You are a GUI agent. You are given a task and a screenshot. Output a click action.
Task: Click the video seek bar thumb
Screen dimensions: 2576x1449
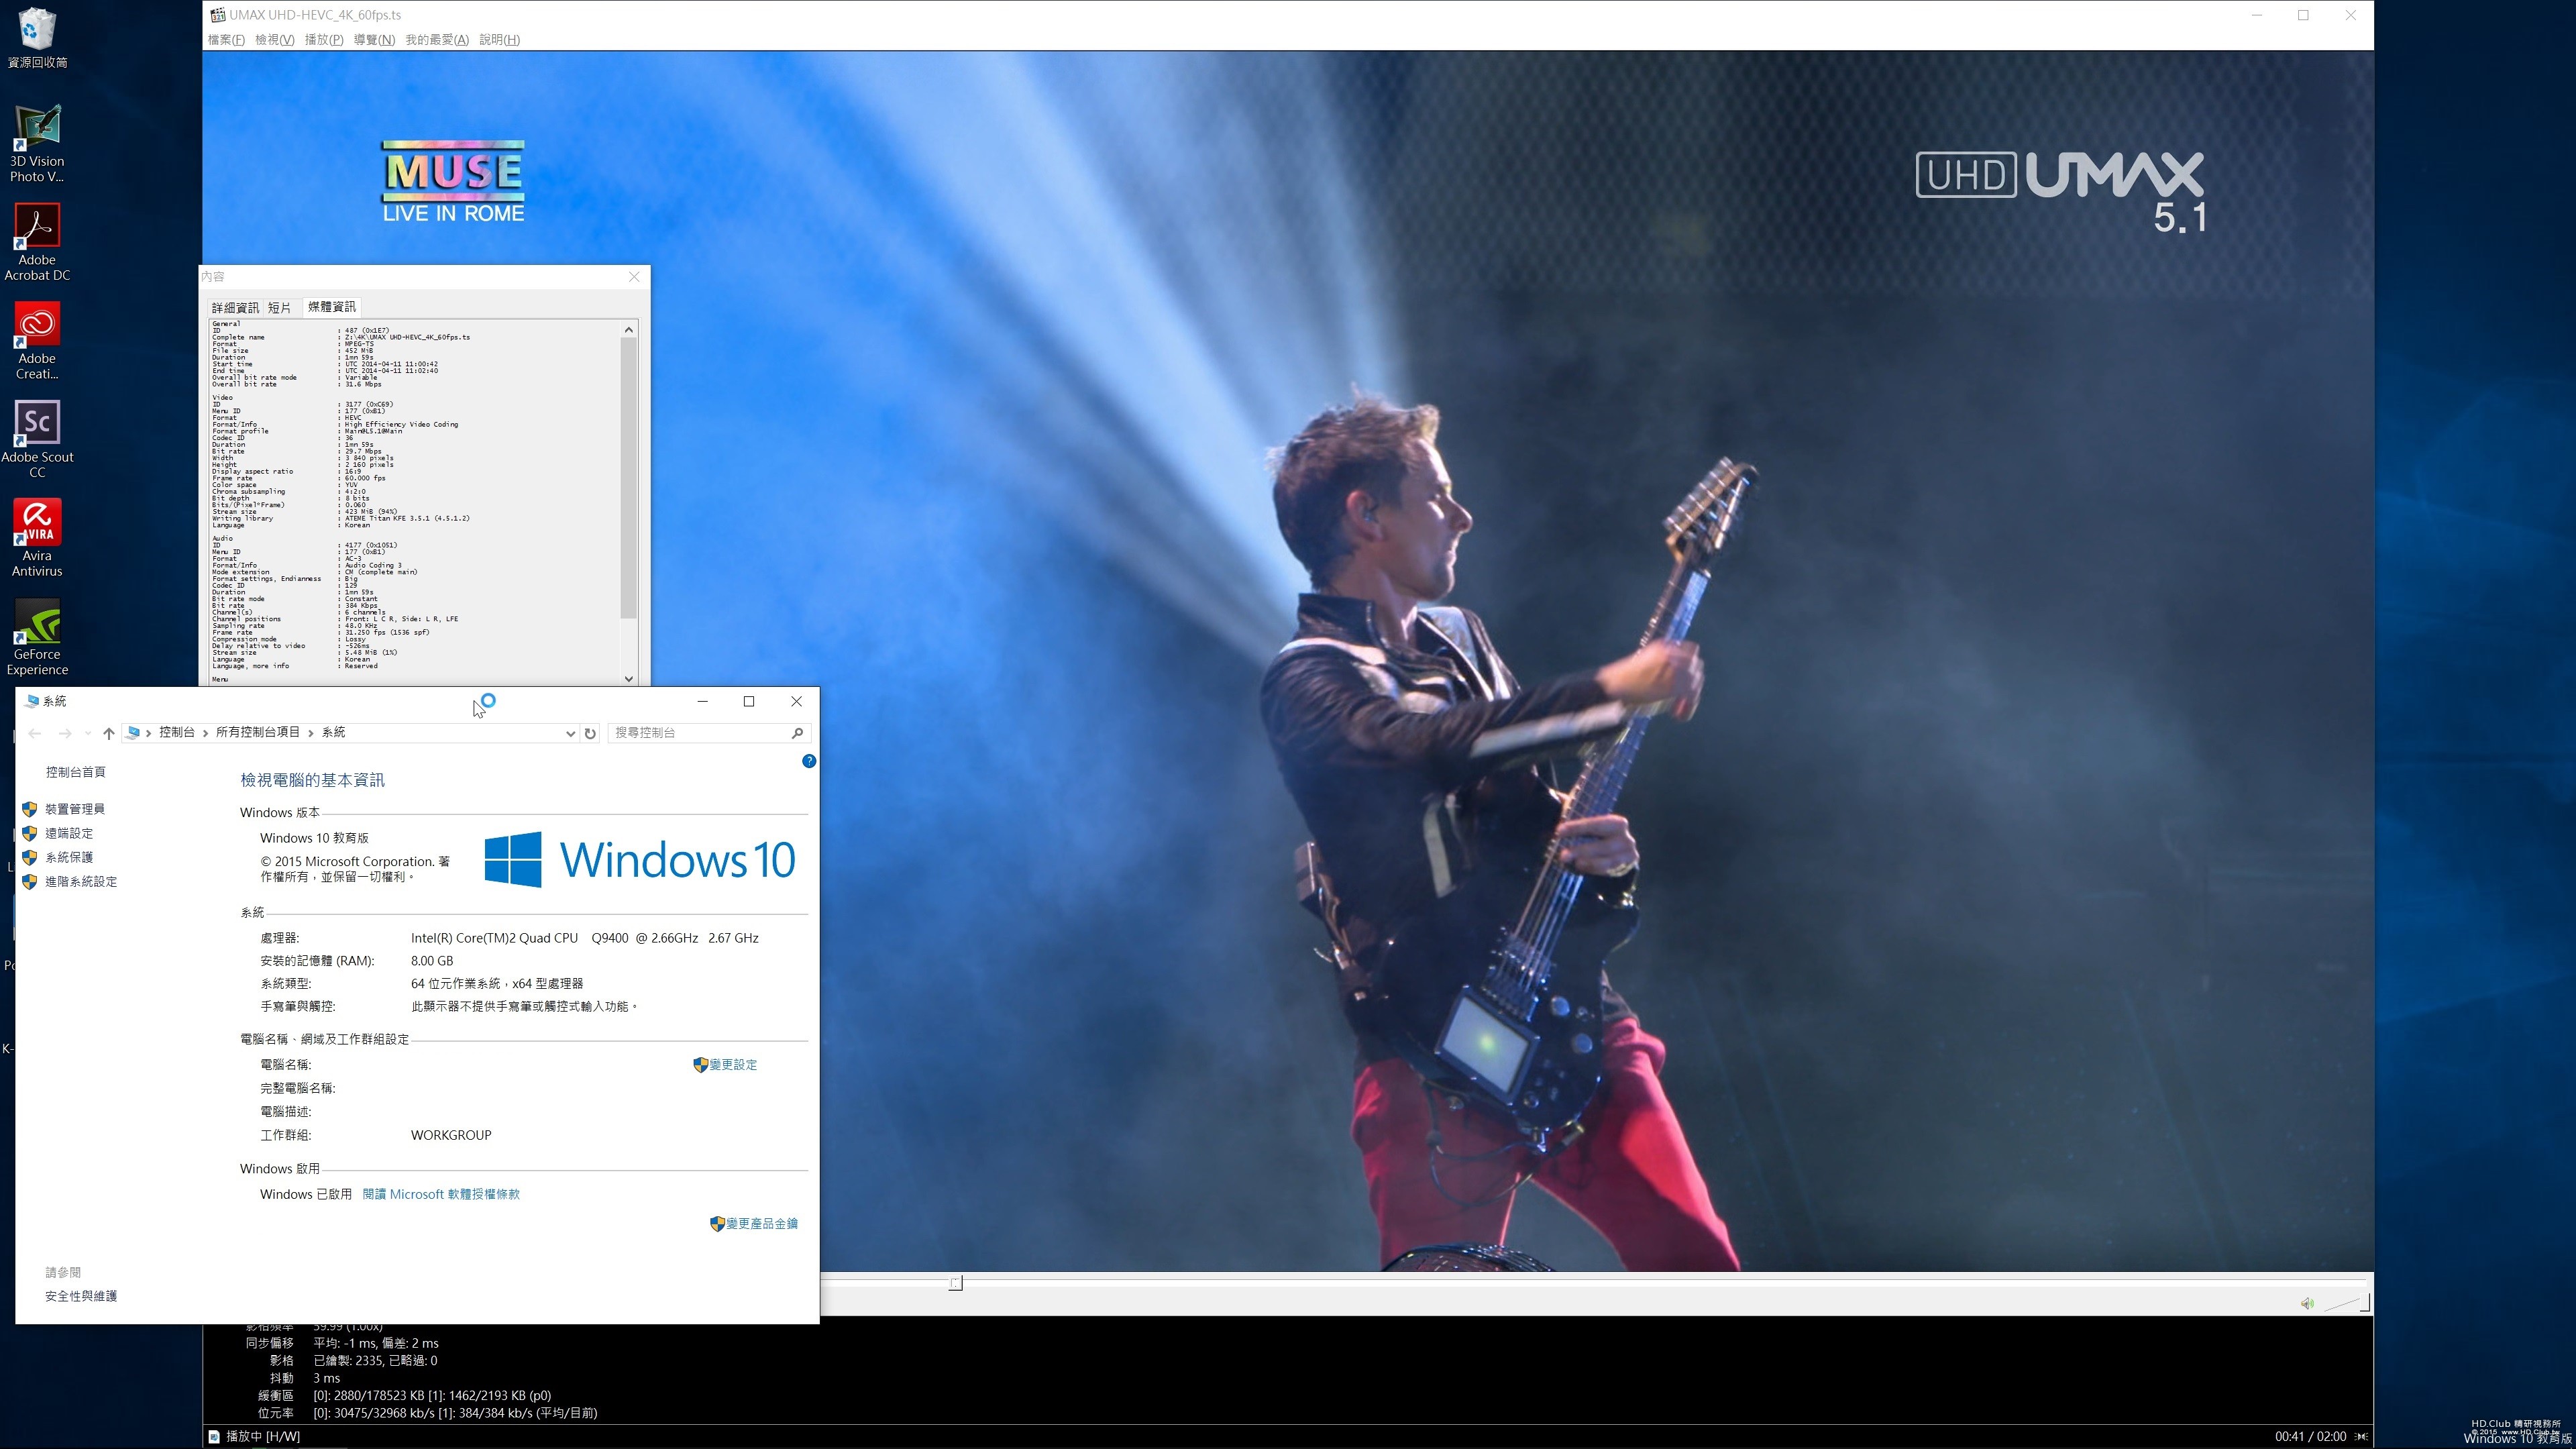(x=956, y=1283)
